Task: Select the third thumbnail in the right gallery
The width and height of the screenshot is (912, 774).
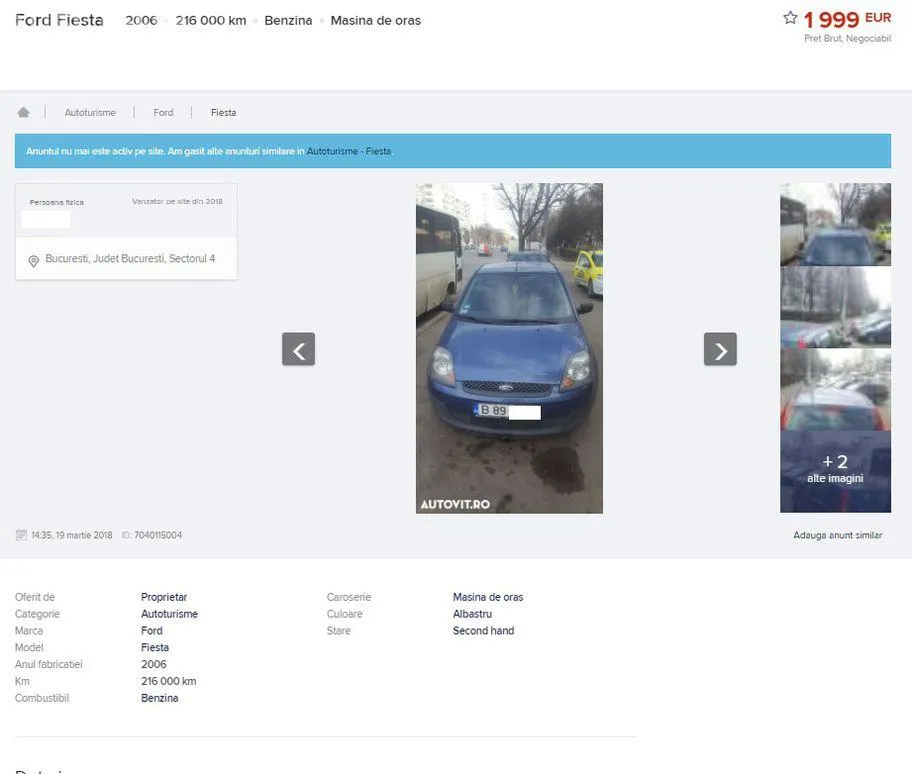Action: pos(835,389)
